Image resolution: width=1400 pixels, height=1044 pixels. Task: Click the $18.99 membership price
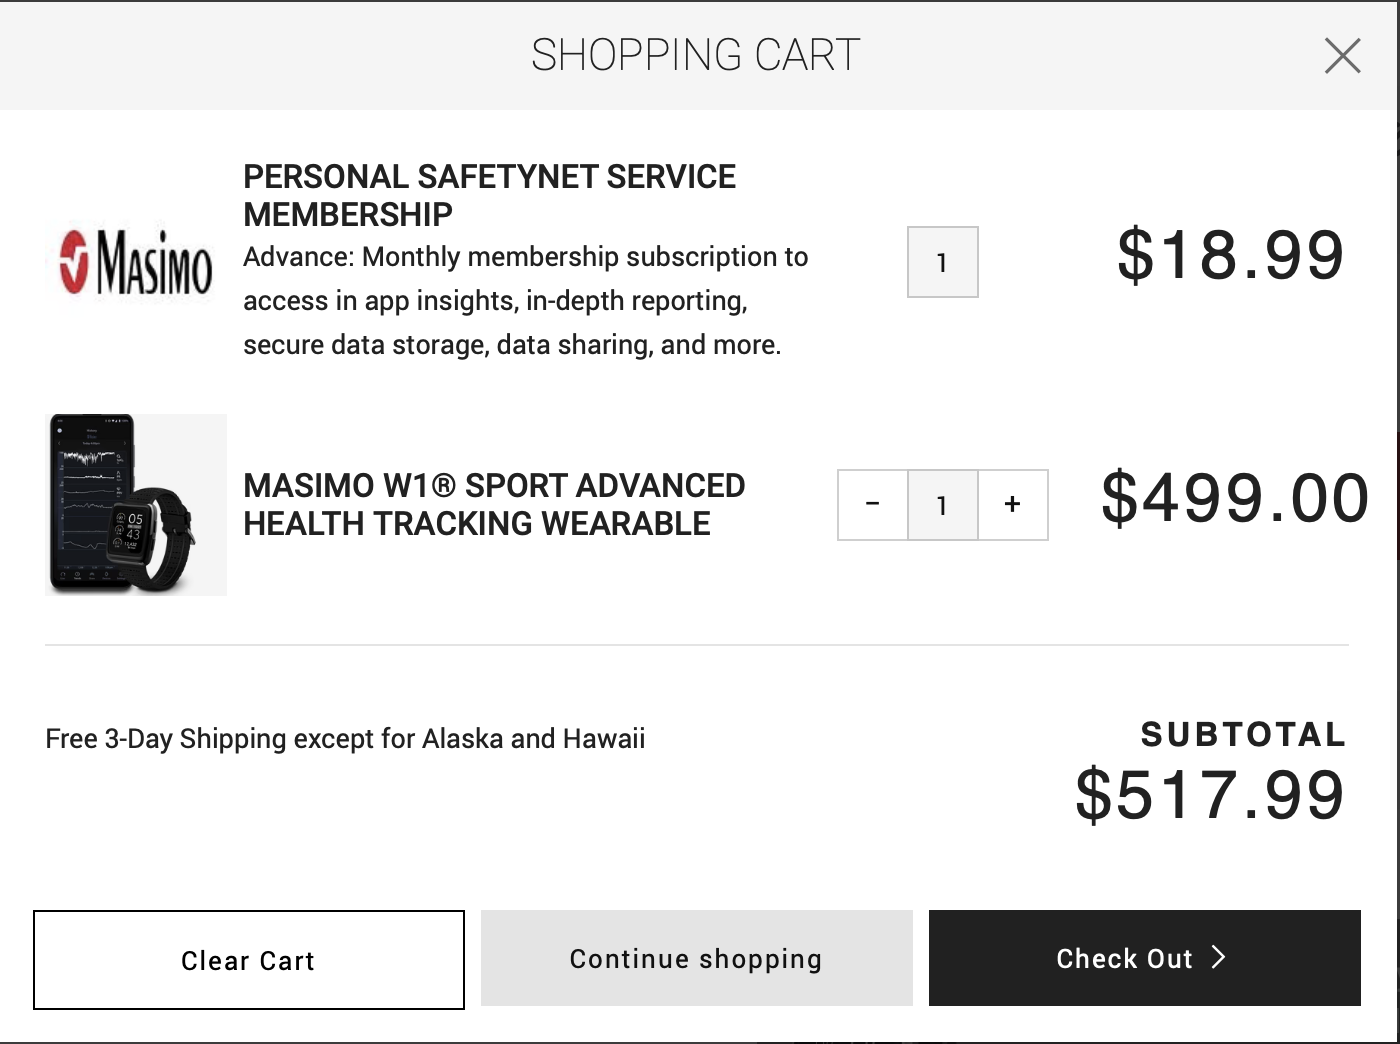(x=1230, y=255)
